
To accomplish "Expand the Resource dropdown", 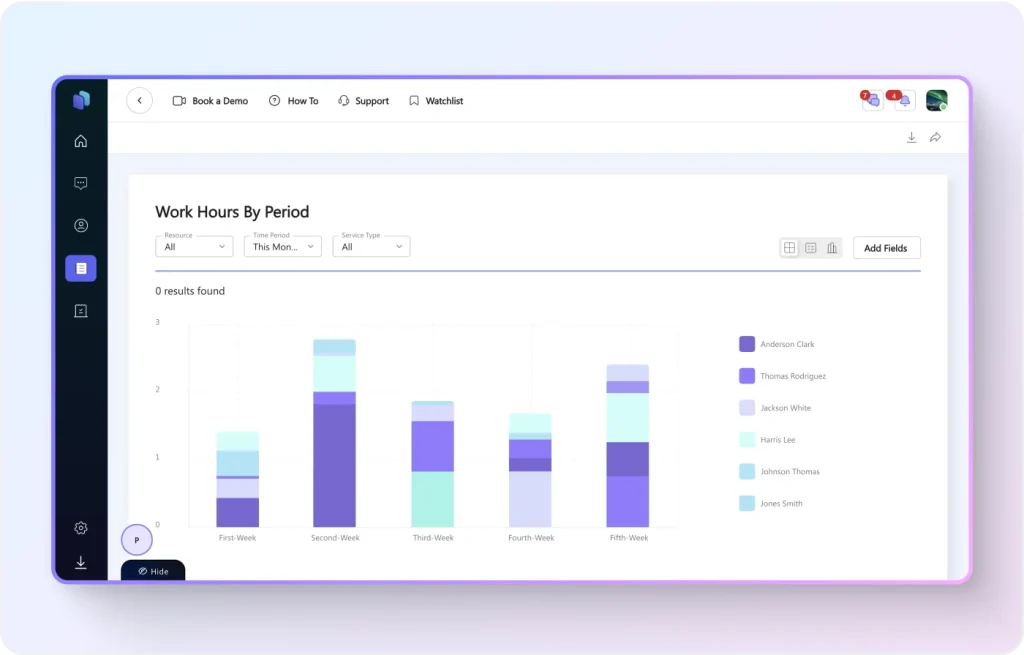I will [194, 246].
